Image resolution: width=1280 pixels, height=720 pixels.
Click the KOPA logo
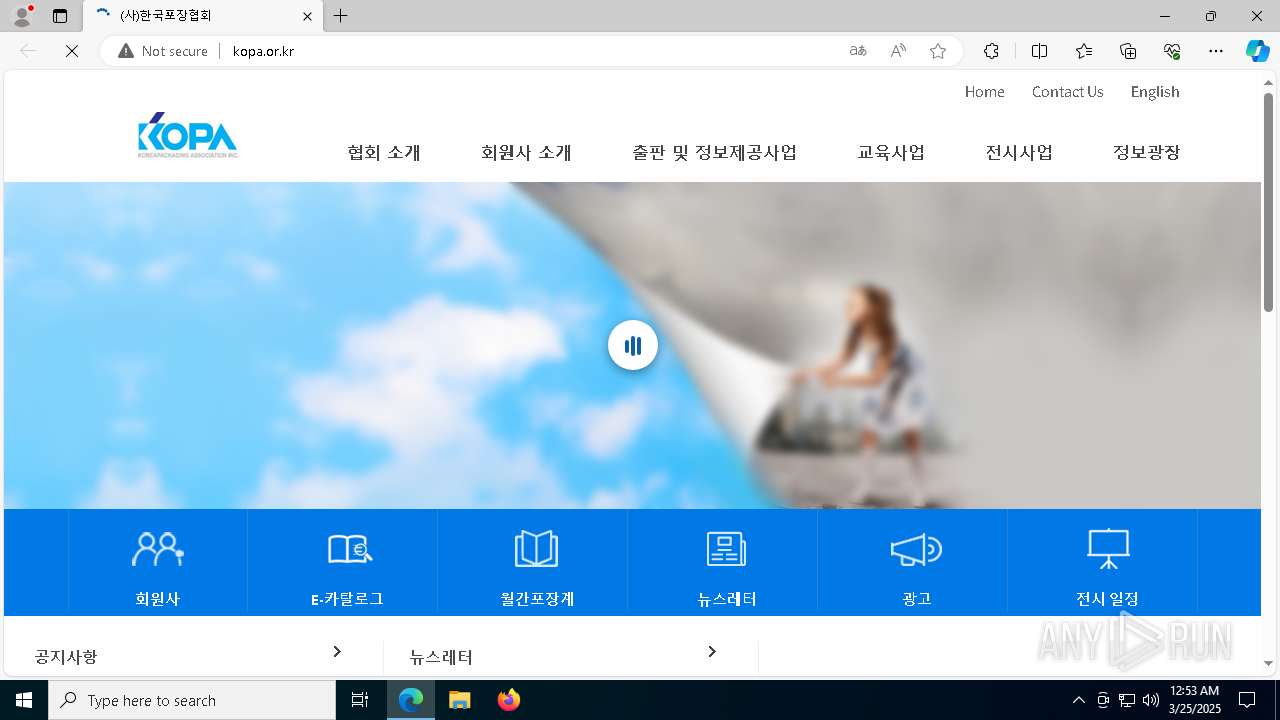click(188, 135)
